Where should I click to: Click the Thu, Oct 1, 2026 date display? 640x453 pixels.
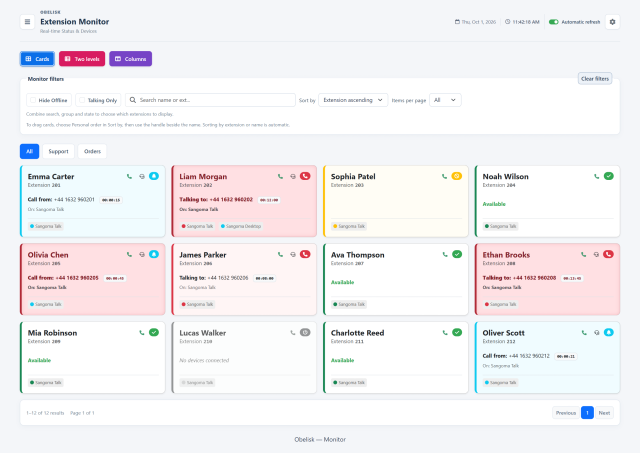476,22
